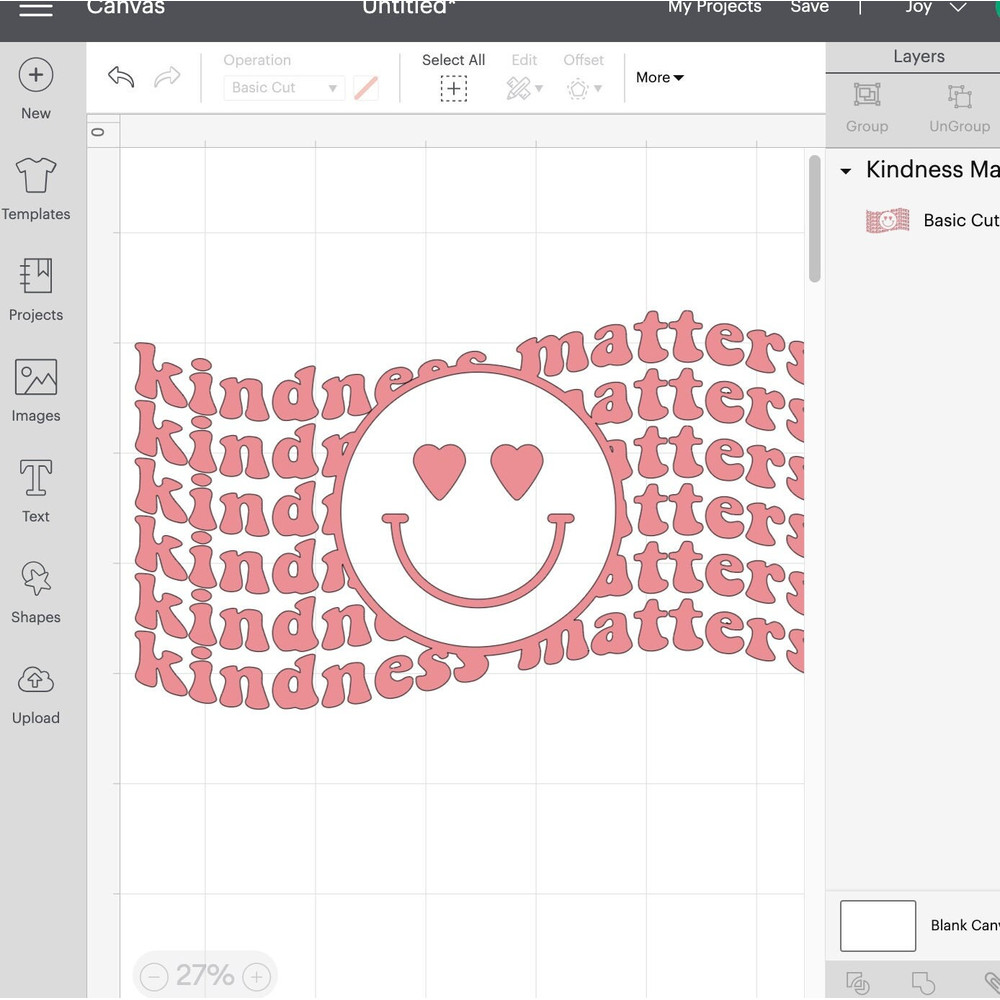This screenshot has height=1000, width=1000.
Task: Open the Templates panel
Action: pos(35,189)
